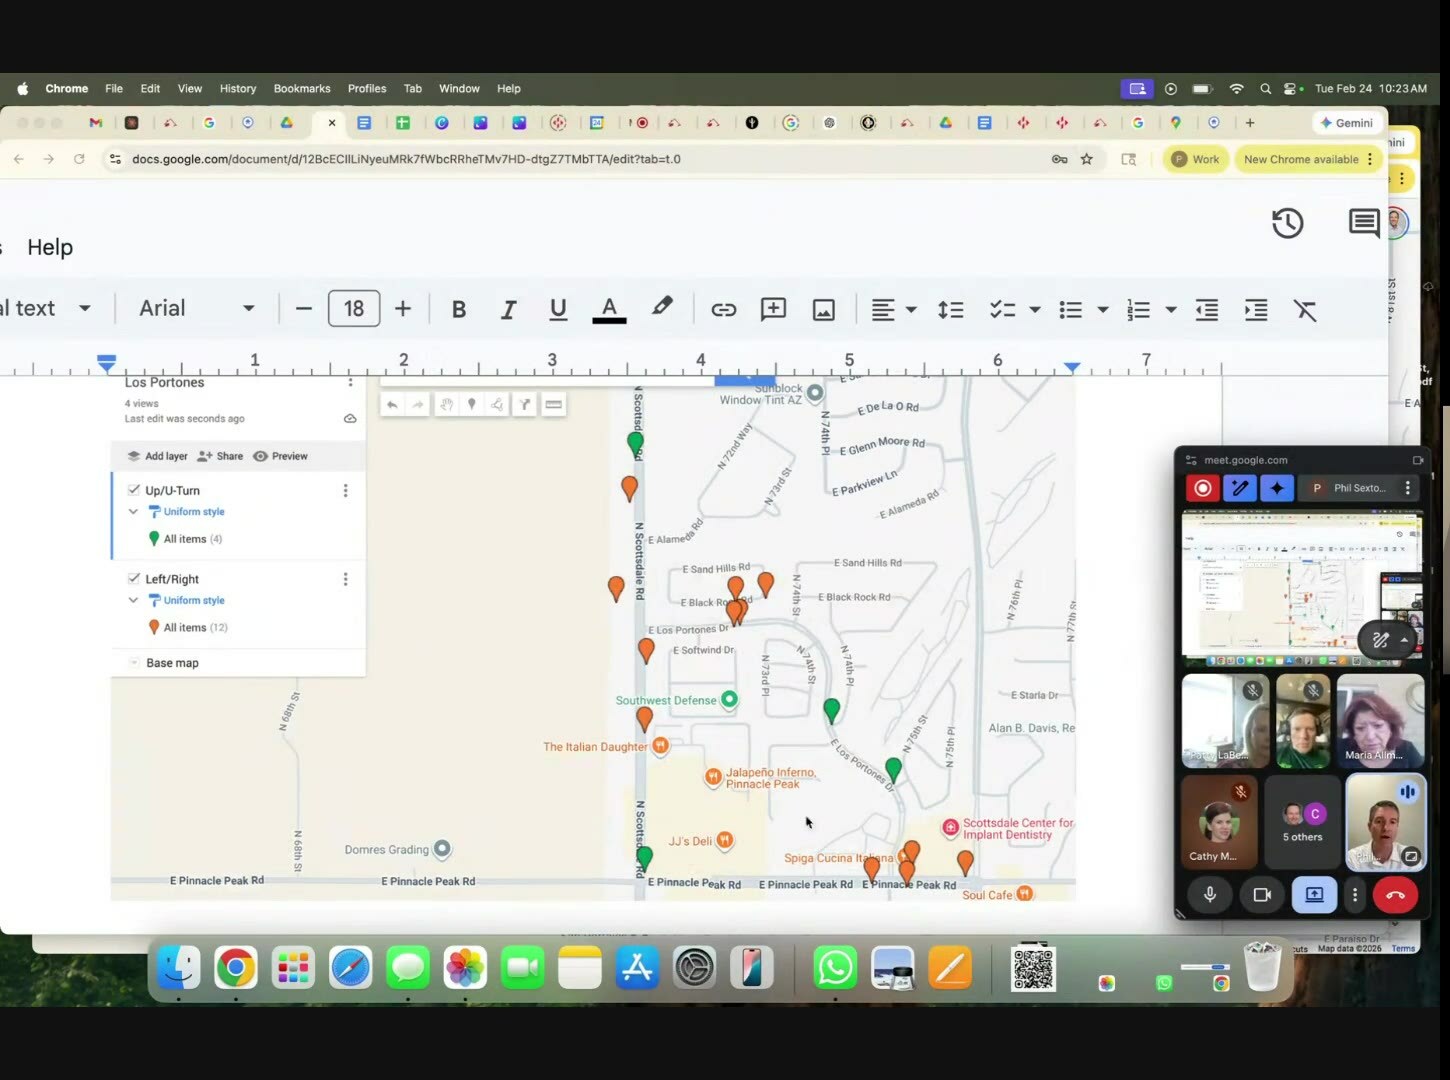Open the font family Arial dropdown
Image resolution: width=1450 pixels, height=1080 pixels.
(196, 309)
